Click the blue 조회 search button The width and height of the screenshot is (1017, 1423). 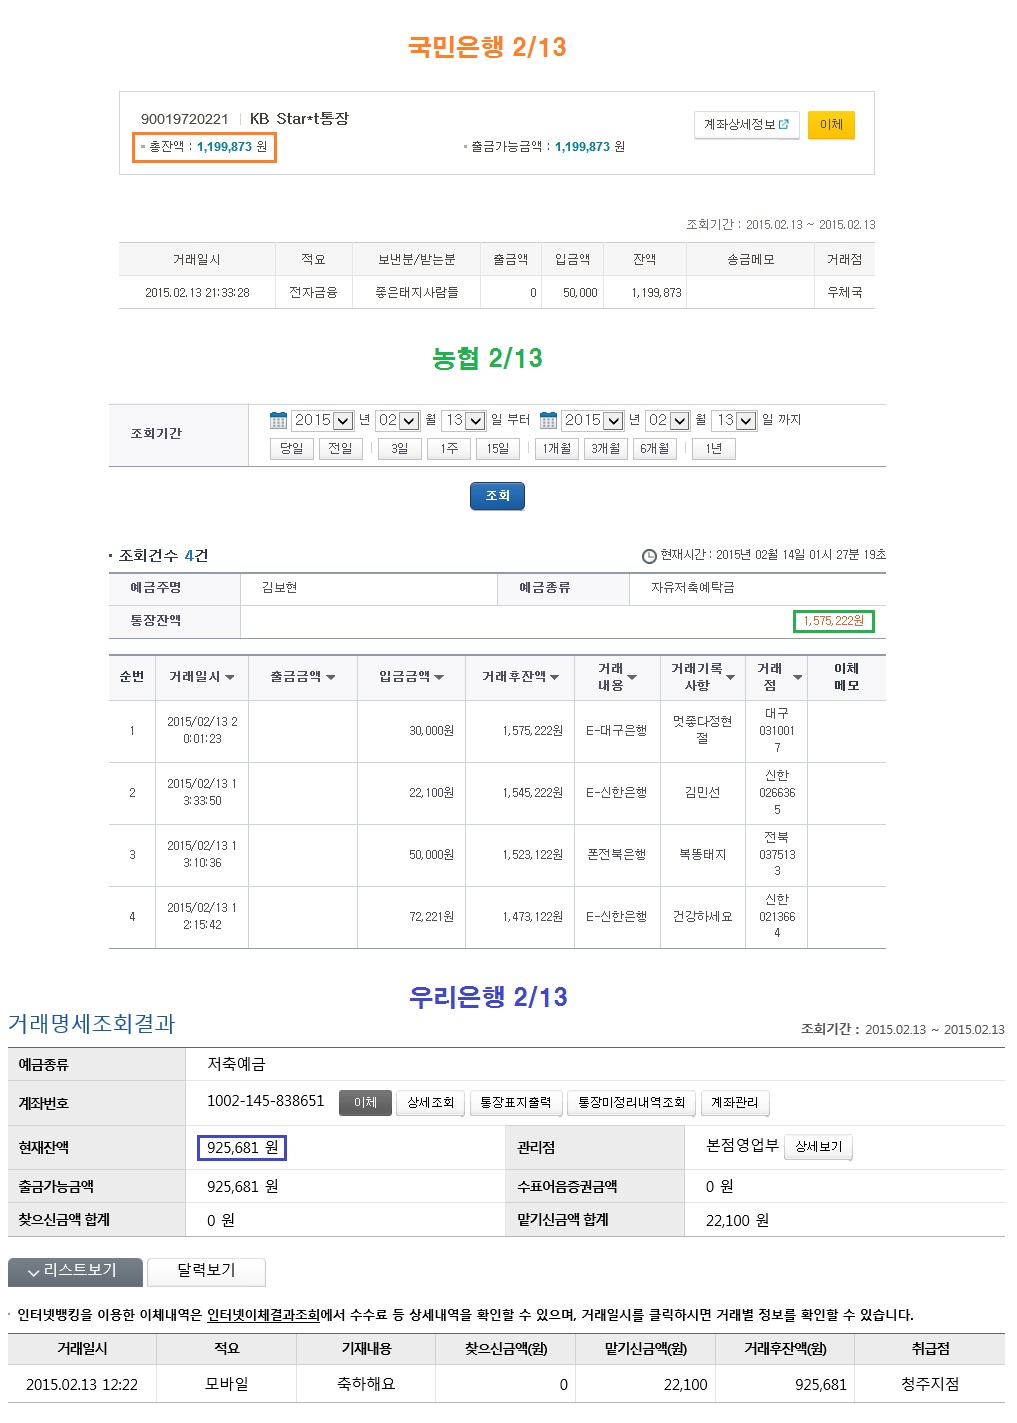click(x=497, y=496)
